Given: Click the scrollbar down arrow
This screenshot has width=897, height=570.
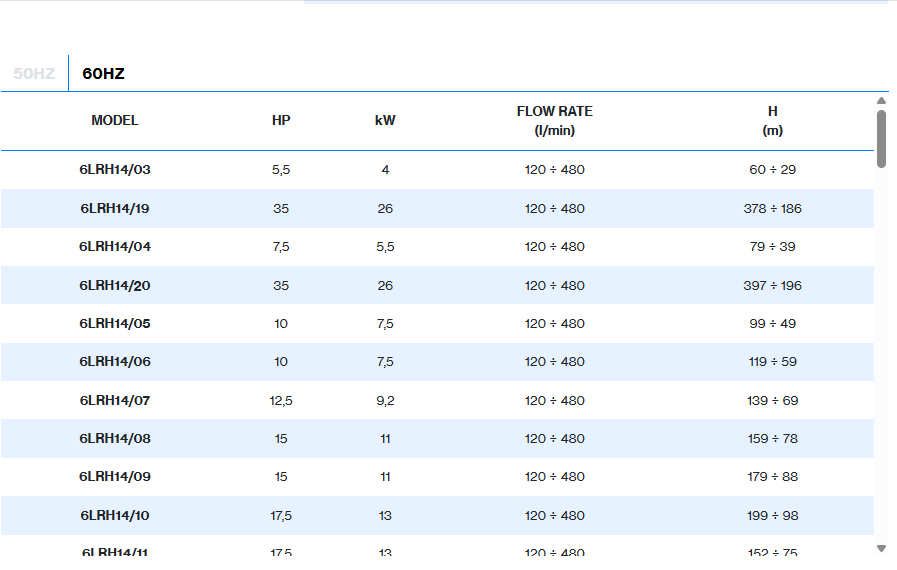Looking at the screenshot, I should tap(881, 548).
